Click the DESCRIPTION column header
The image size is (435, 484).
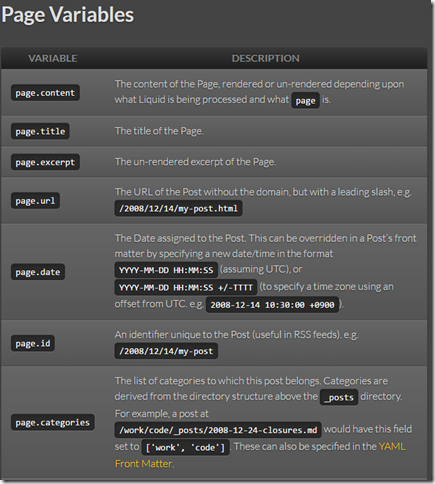(266, 58)
